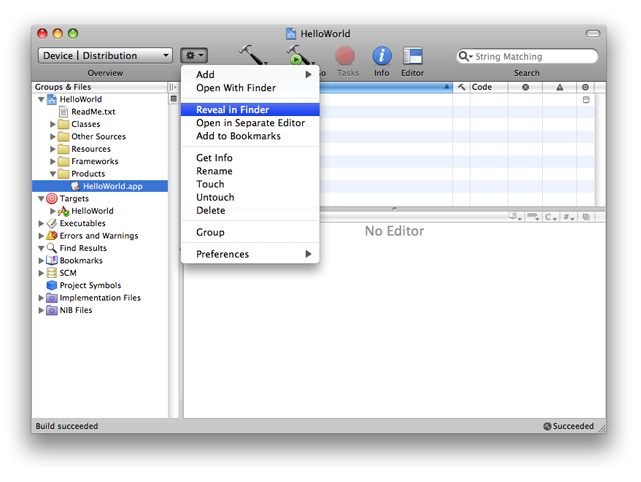
Task: Open the Device | Distribution overview dropdown
Action: [105, 55]
